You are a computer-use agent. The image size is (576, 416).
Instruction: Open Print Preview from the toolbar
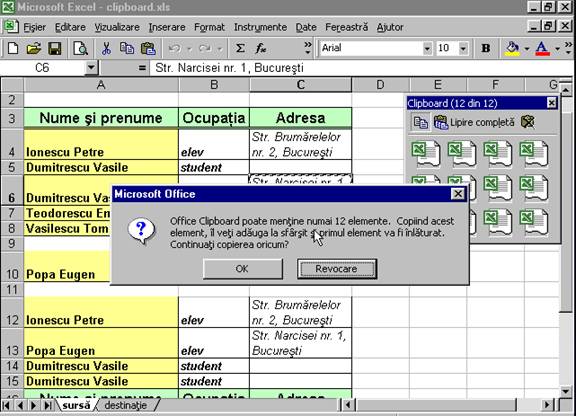[x=80, y=48]
